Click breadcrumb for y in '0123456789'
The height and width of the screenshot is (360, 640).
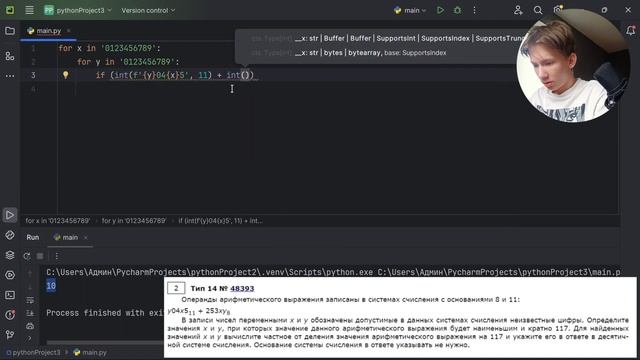tap(134, 221)
